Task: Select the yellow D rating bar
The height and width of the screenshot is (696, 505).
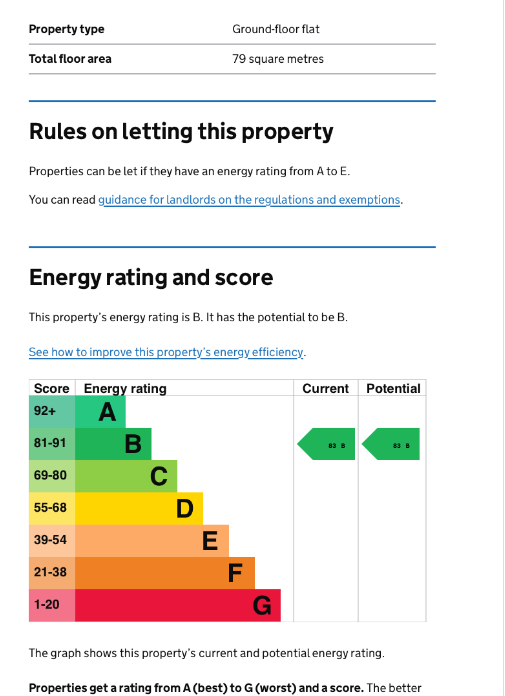Action: point(139,508)
